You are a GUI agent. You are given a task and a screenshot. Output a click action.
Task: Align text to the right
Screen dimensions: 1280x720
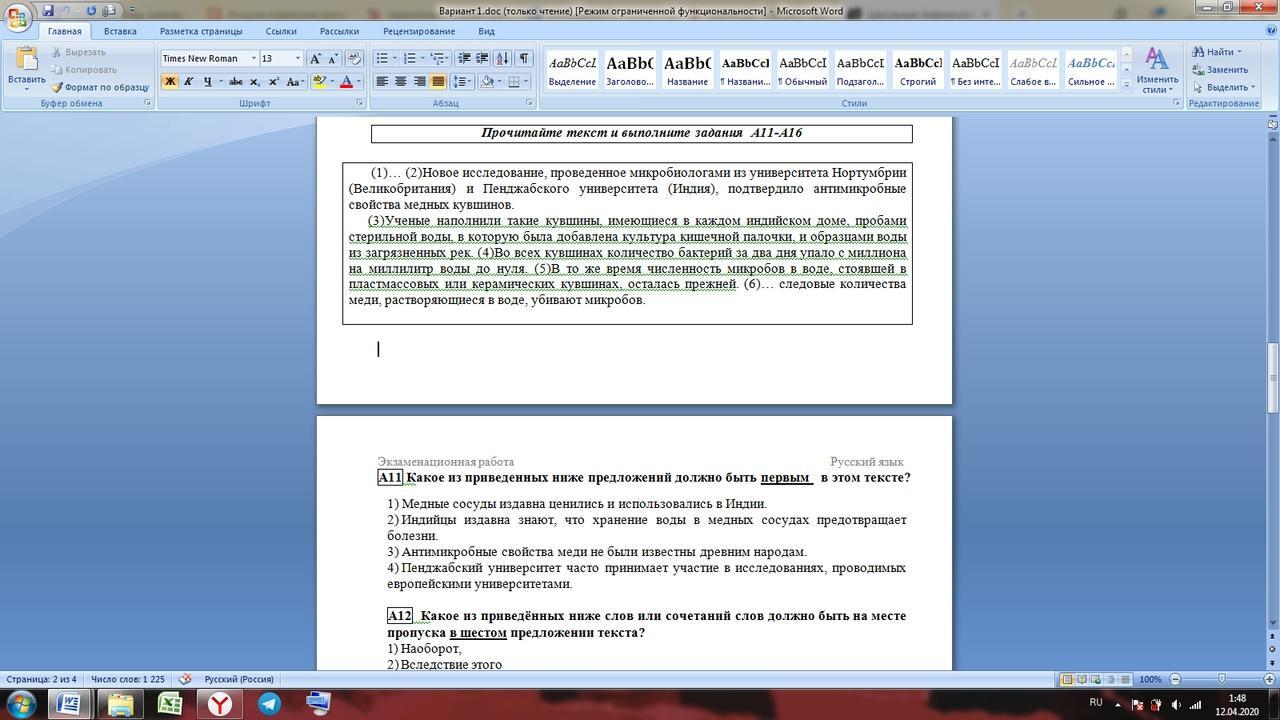click(x=419, y=82)
